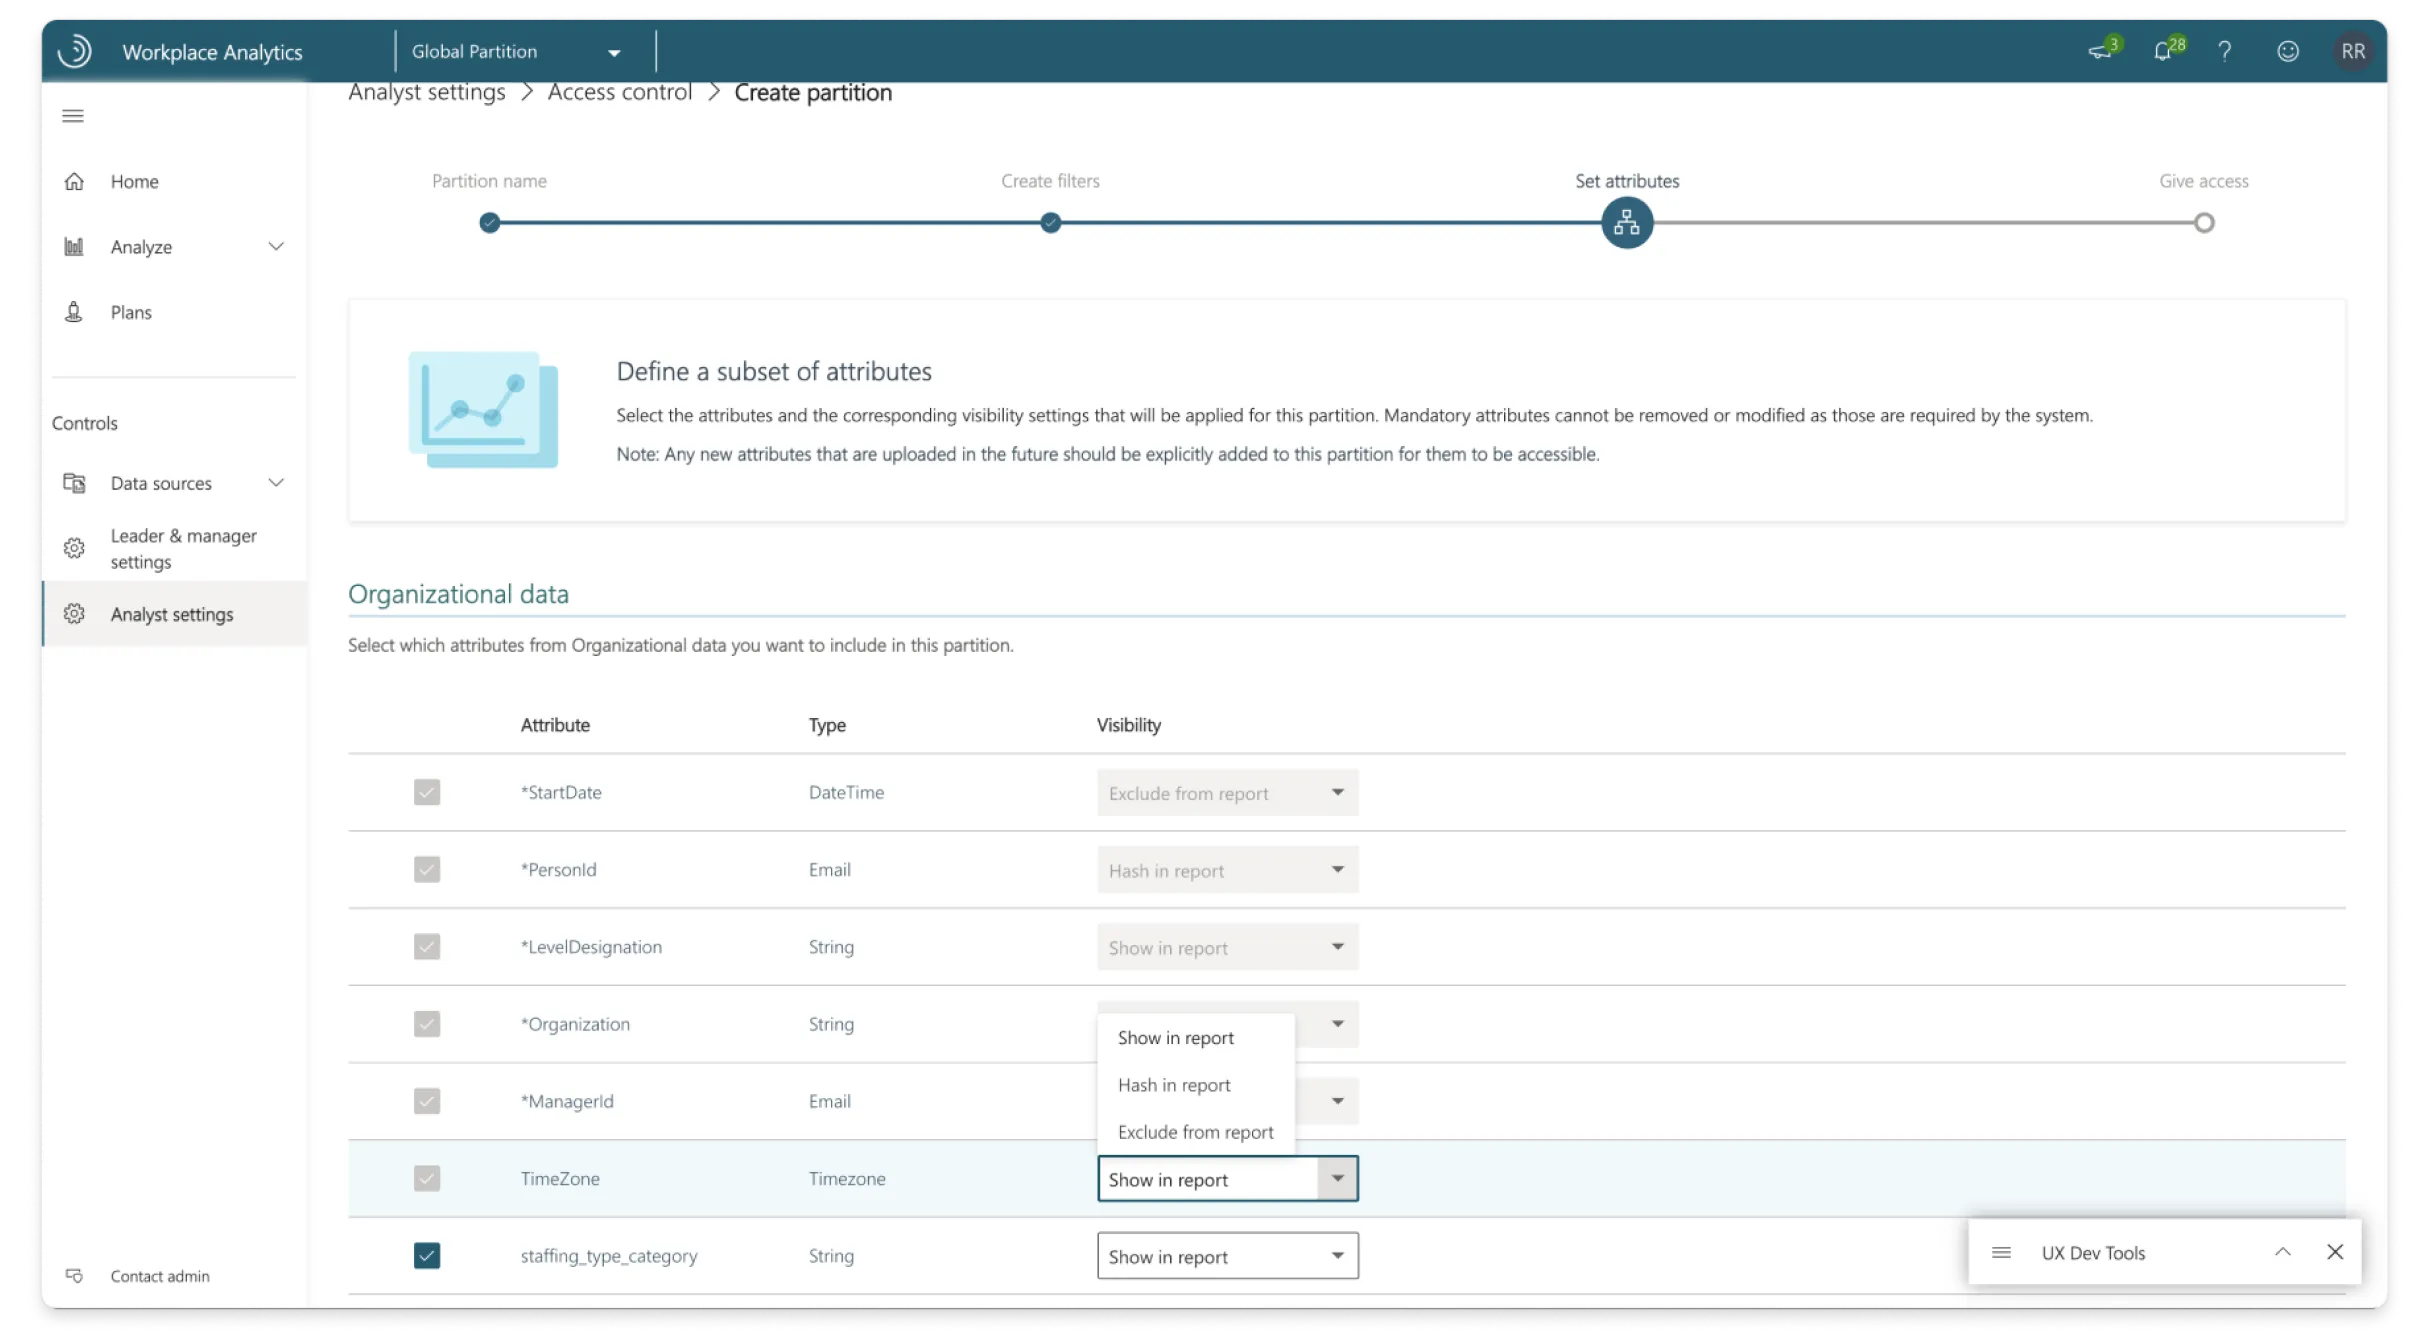Viewport: 2429px width, 1344px height.
Task: Click the *Organization row checkbox
Action: (x=427, y=1024)
